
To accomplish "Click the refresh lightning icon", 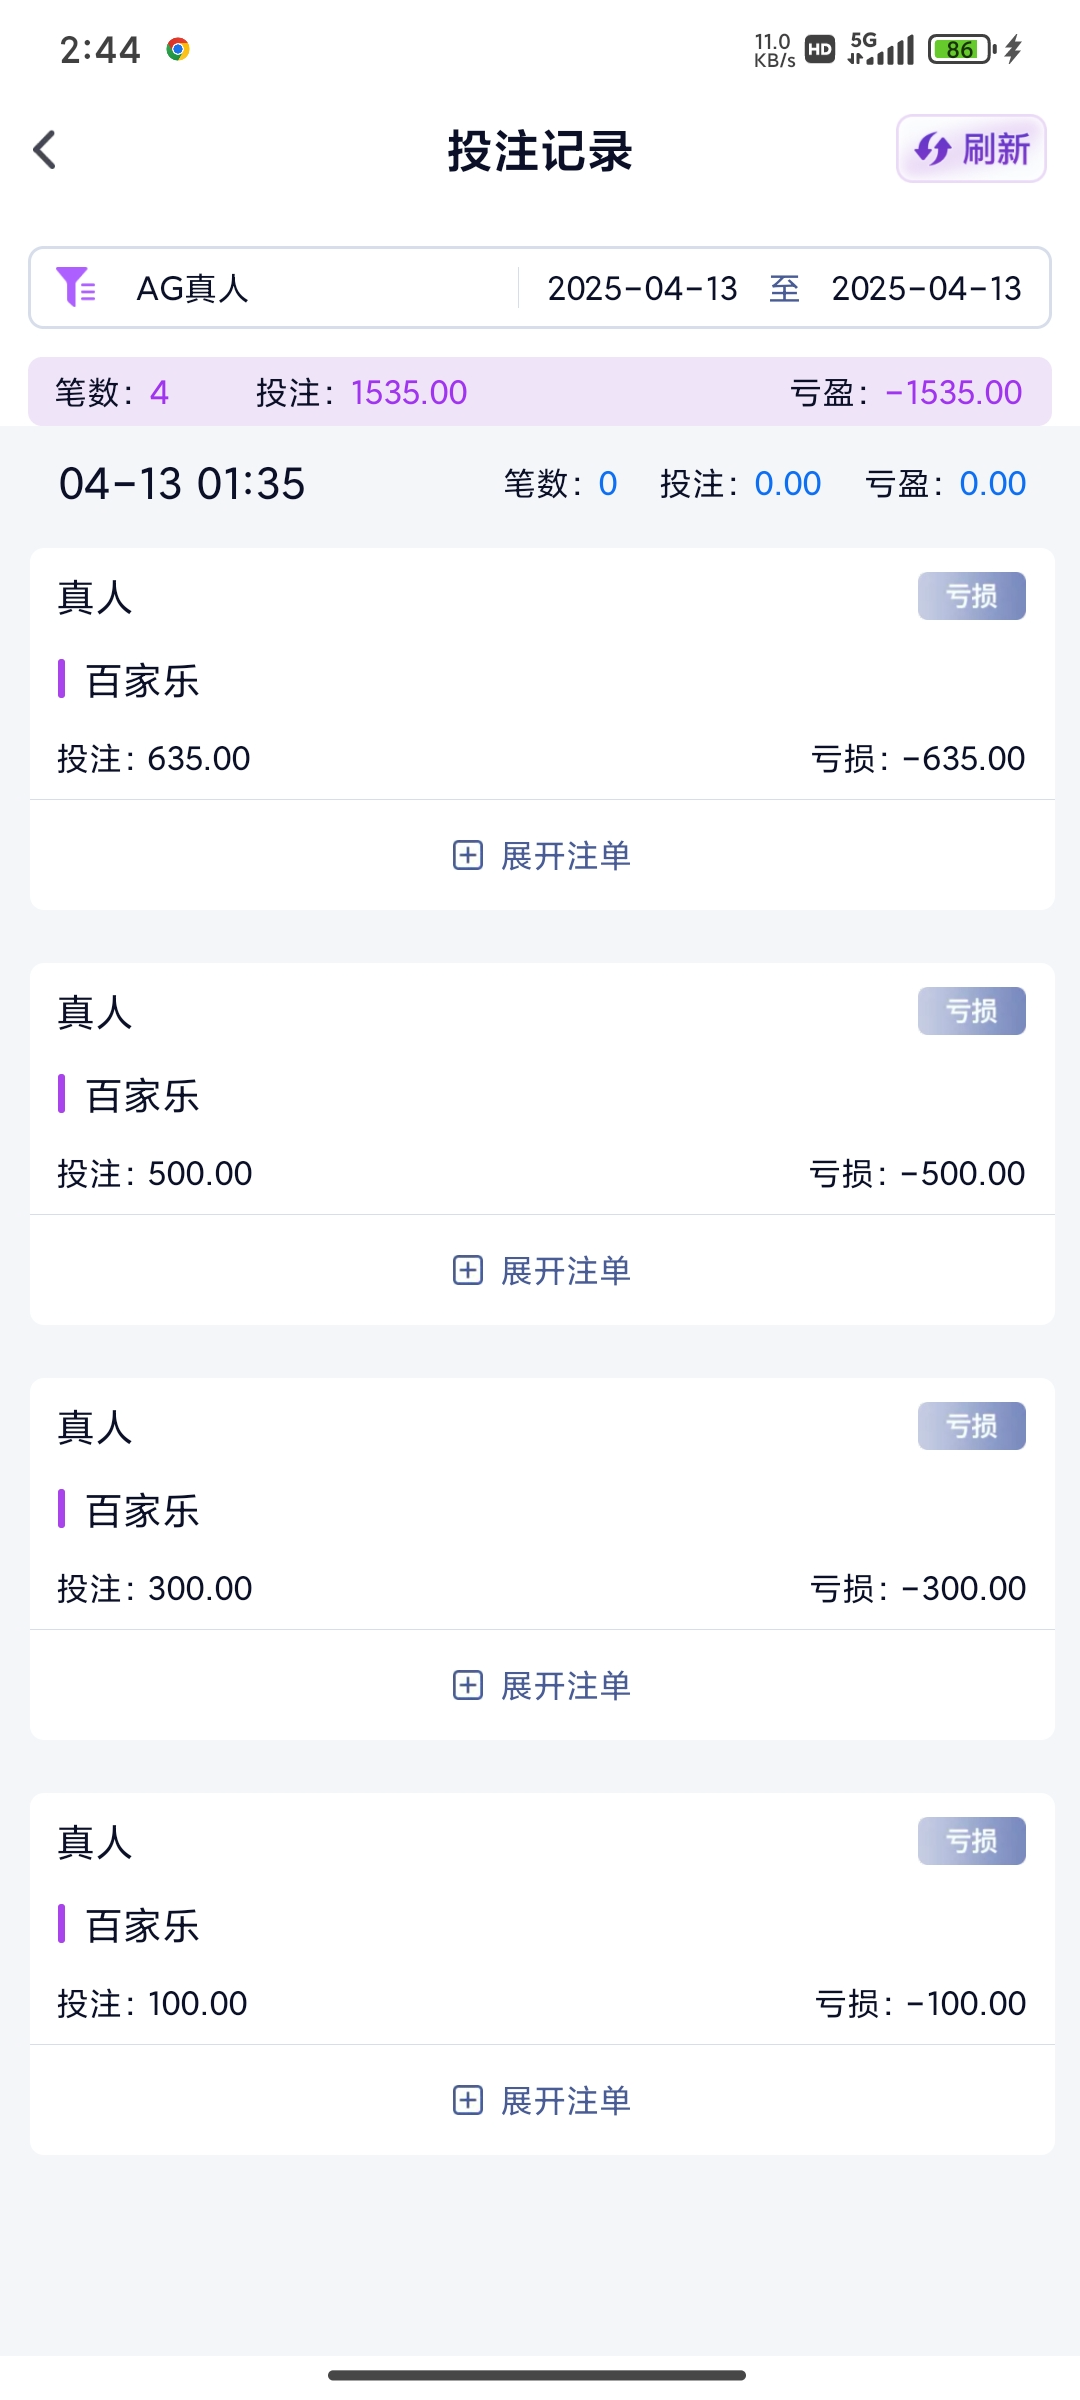I will (x=933, y=150).
